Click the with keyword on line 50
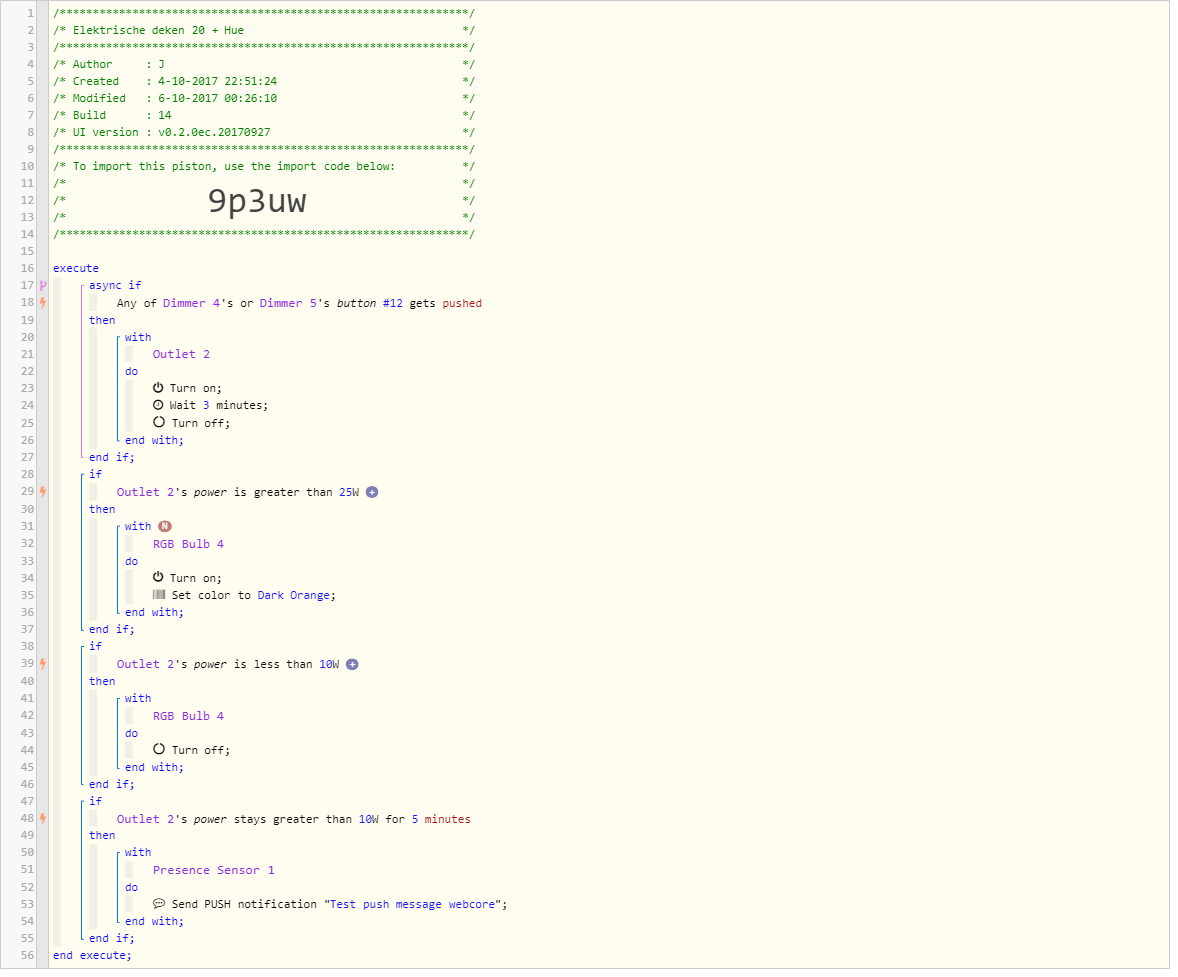 (138, 852)
